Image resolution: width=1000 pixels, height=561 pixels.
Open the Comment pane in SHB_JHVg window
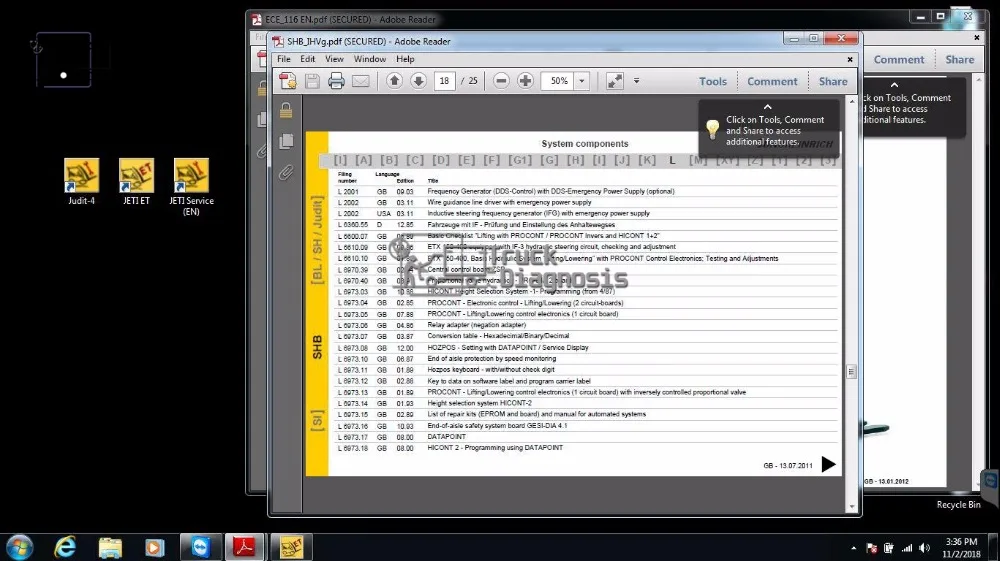(772, 82)
